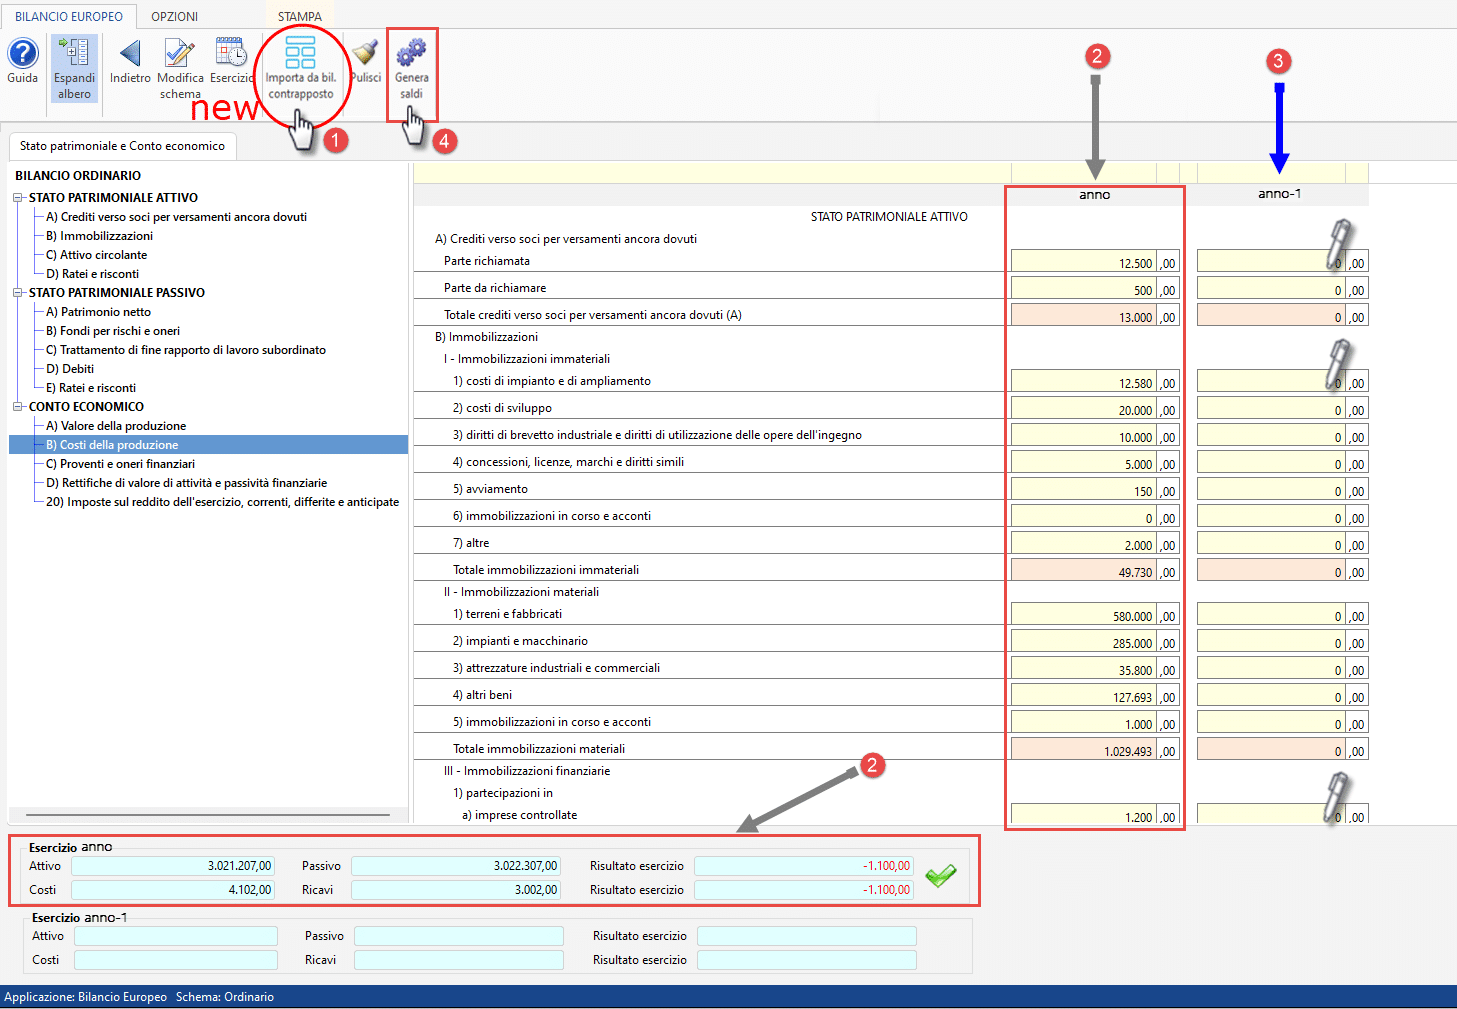Click empty Attivo field in Esercizio anno-1
The width and height of the screenshot is (1457, 1009).
[x=176, y=936]
